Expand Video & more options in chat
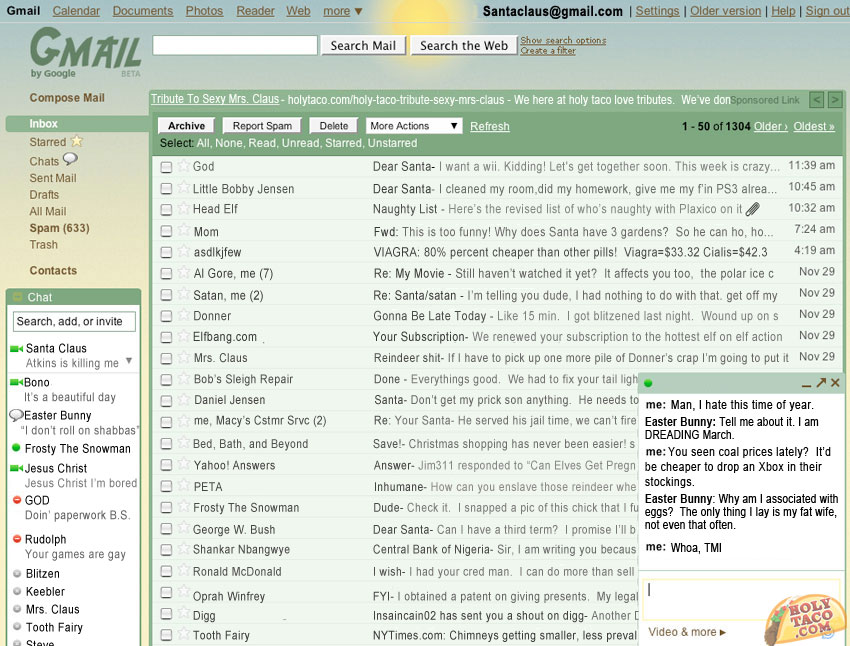 click(687, 632)
